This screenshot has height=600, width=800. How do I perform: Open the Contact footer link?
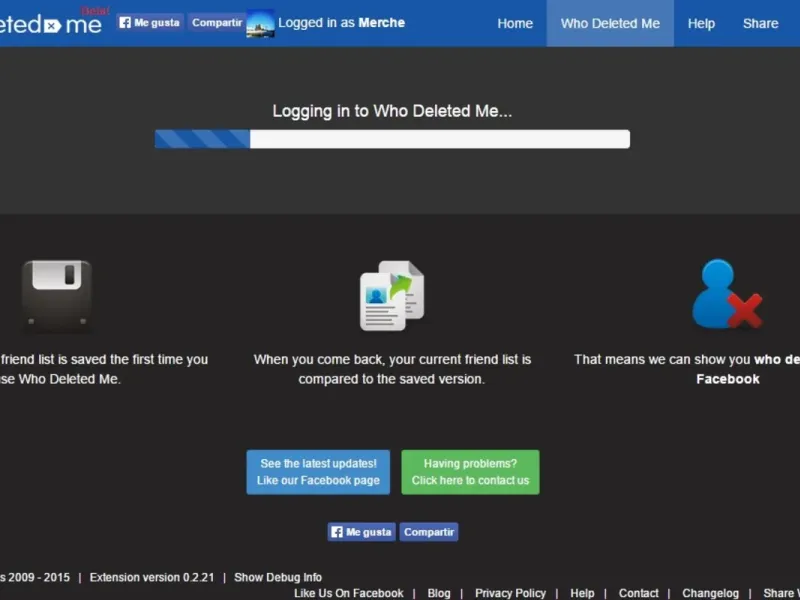[638, 593]
